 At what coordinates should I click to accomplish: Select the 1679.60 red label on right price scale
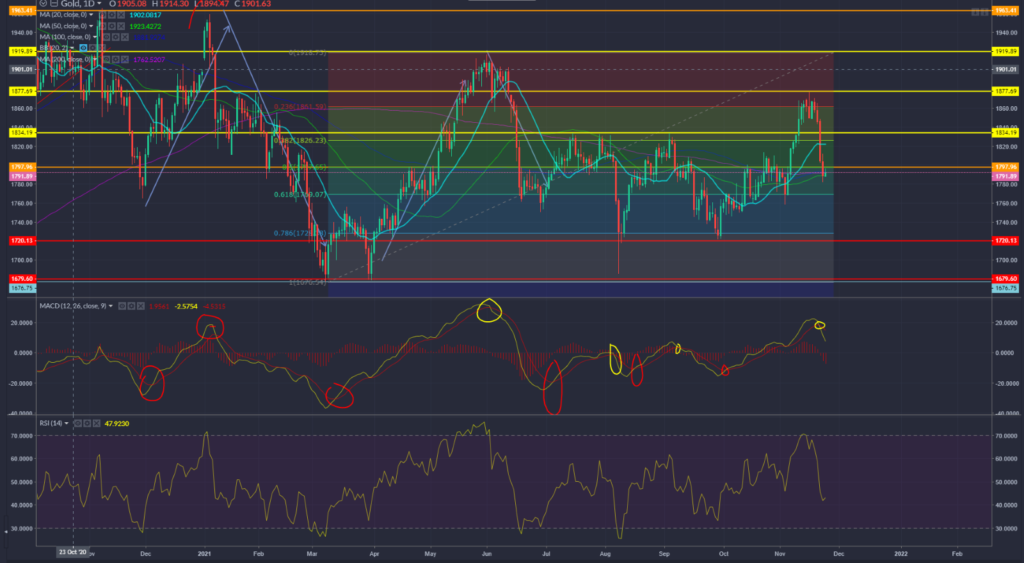1004,279
